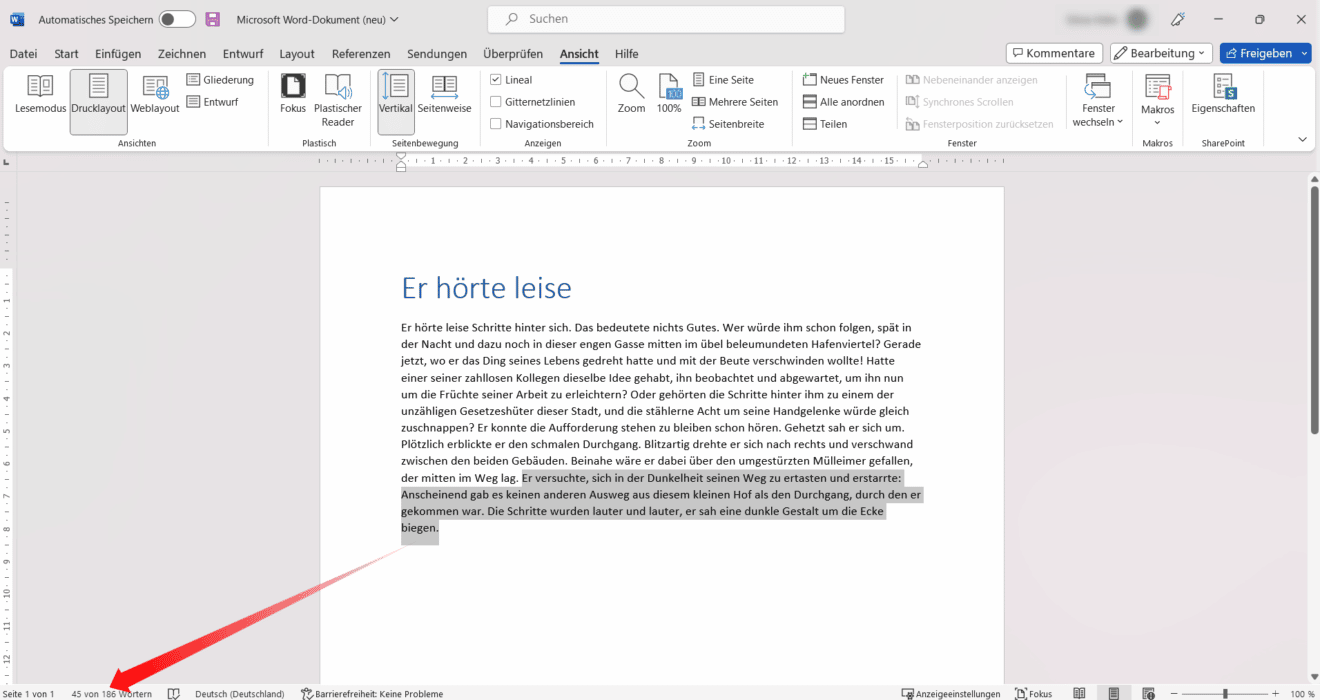Viewport: 1320px width, 700px height.
Task: Show the Navigationsbereich
Action: 495,123
